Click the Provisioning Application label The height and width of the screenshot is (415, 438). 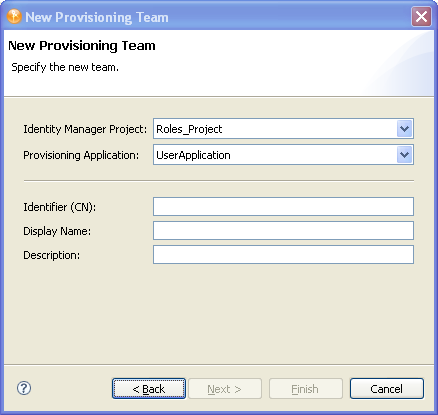coord(81,155)
